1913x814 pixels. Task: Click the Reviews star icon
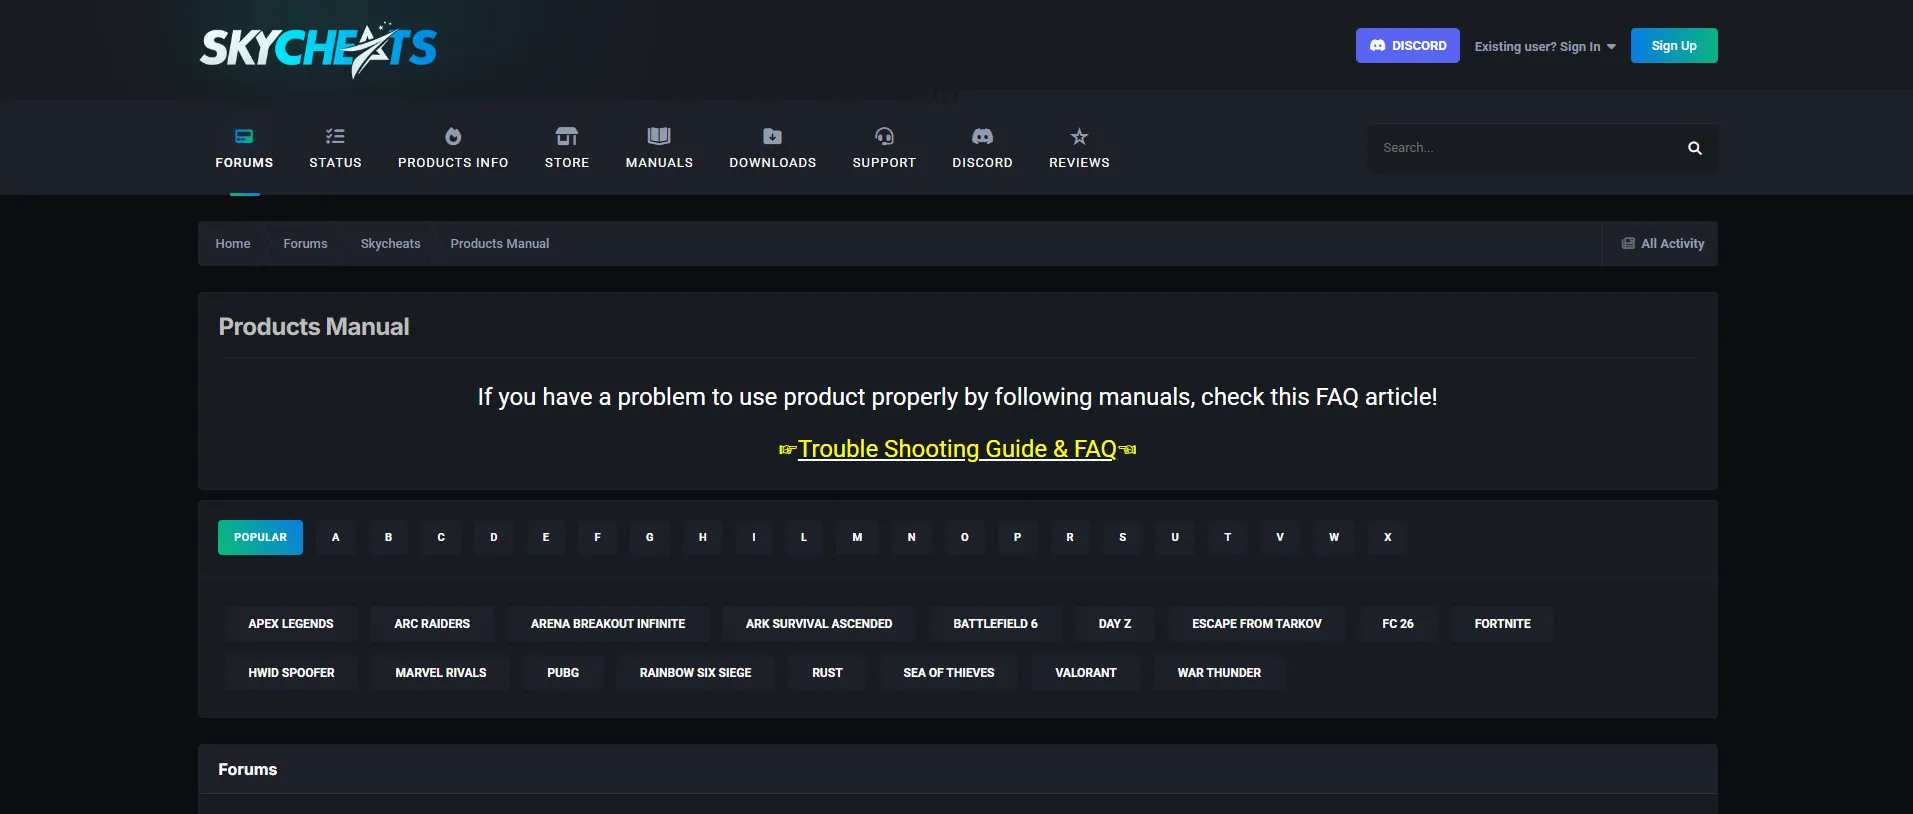click(1079, 136)
